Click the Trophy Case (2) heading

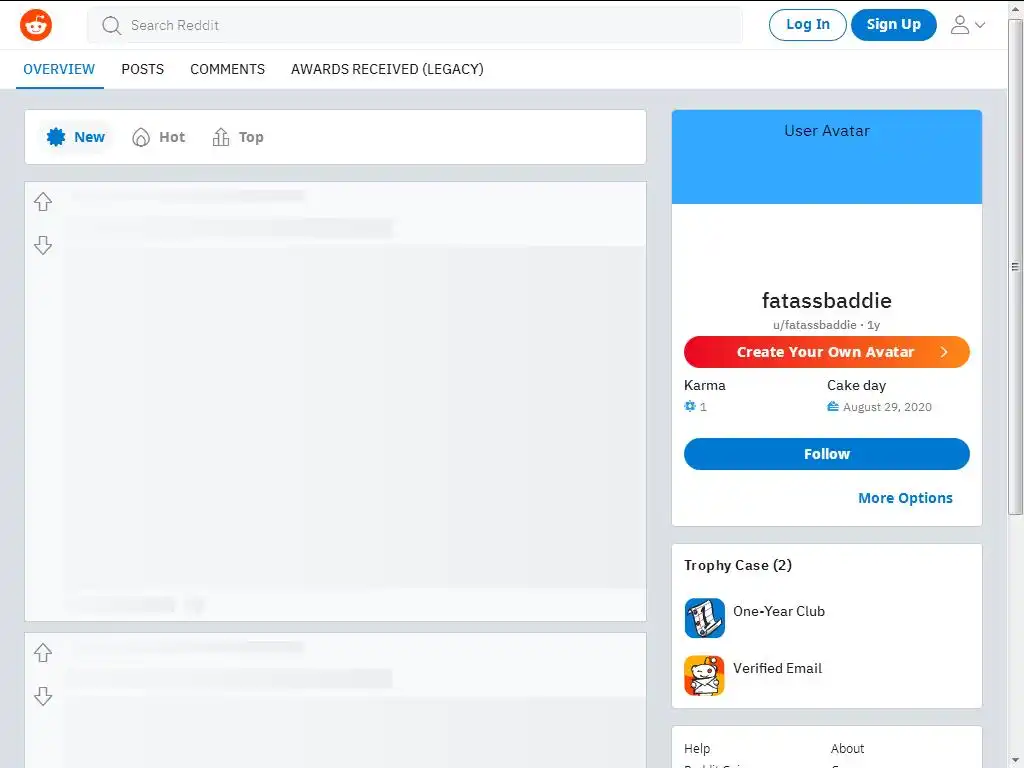click(737, 566)
